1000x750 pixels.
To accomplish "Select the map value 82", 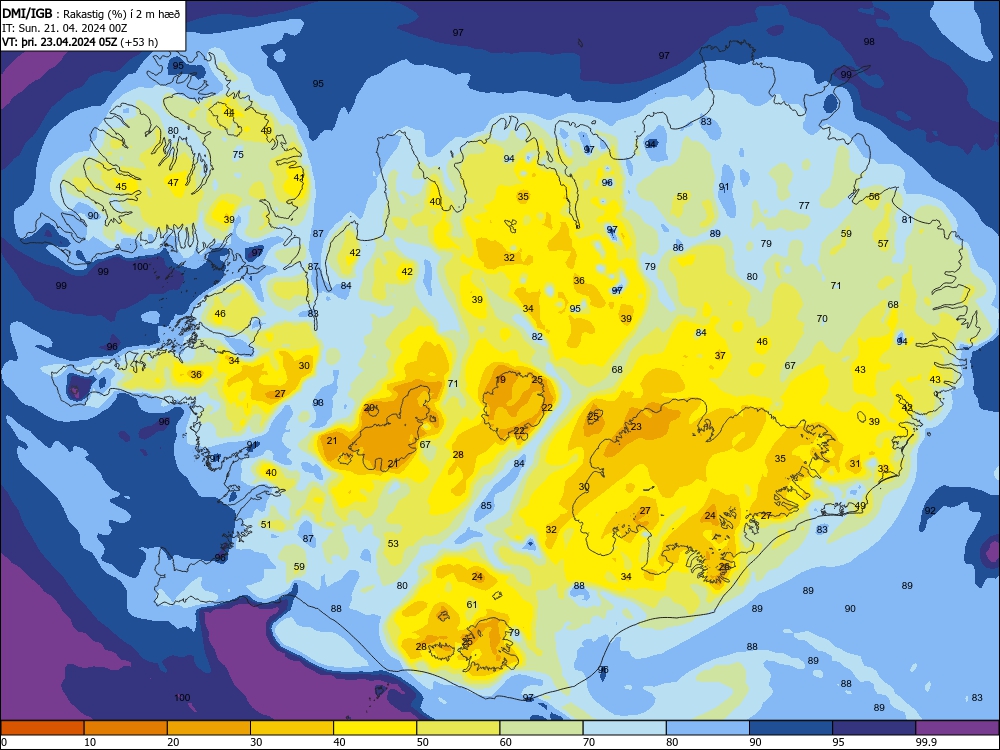I will (x=537, y=336).
